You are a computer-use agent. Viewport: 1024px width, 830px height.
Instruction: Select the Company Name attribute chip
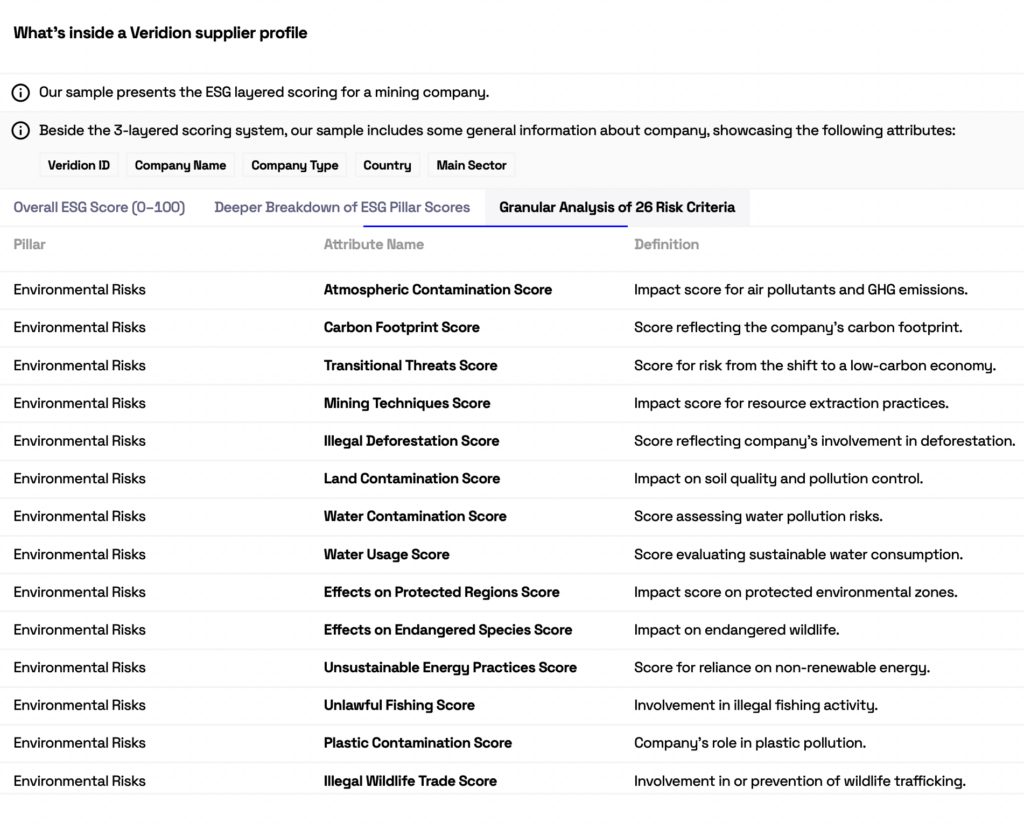(180, 165)
